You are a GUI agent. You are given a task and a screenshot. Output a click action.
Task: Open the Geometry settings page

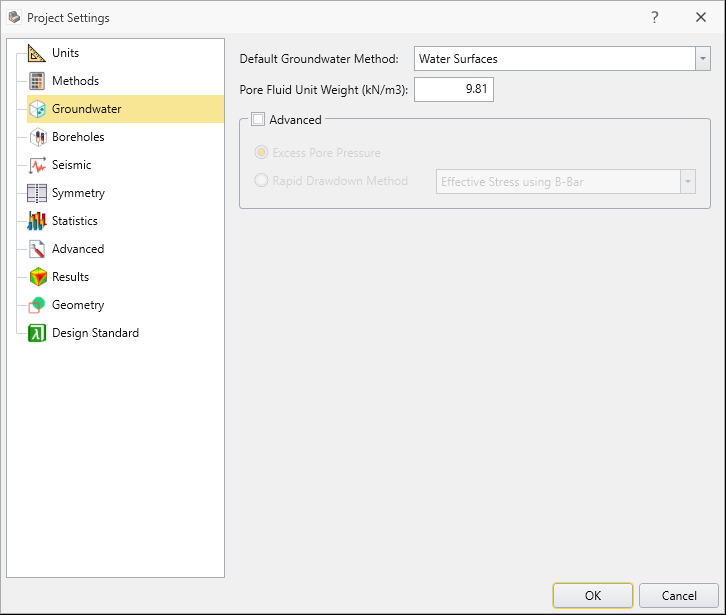(78, 305)
